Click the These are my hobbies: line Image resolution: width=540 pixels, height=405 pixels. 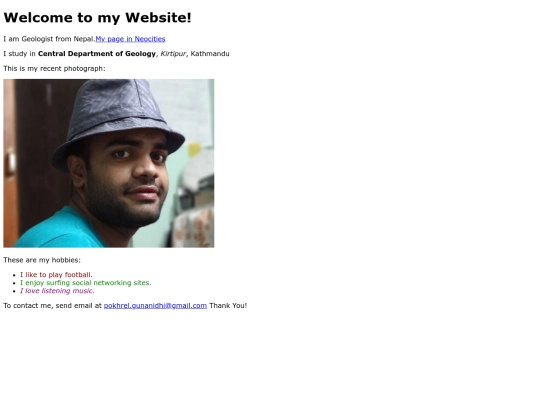click(x=42, y=260)
